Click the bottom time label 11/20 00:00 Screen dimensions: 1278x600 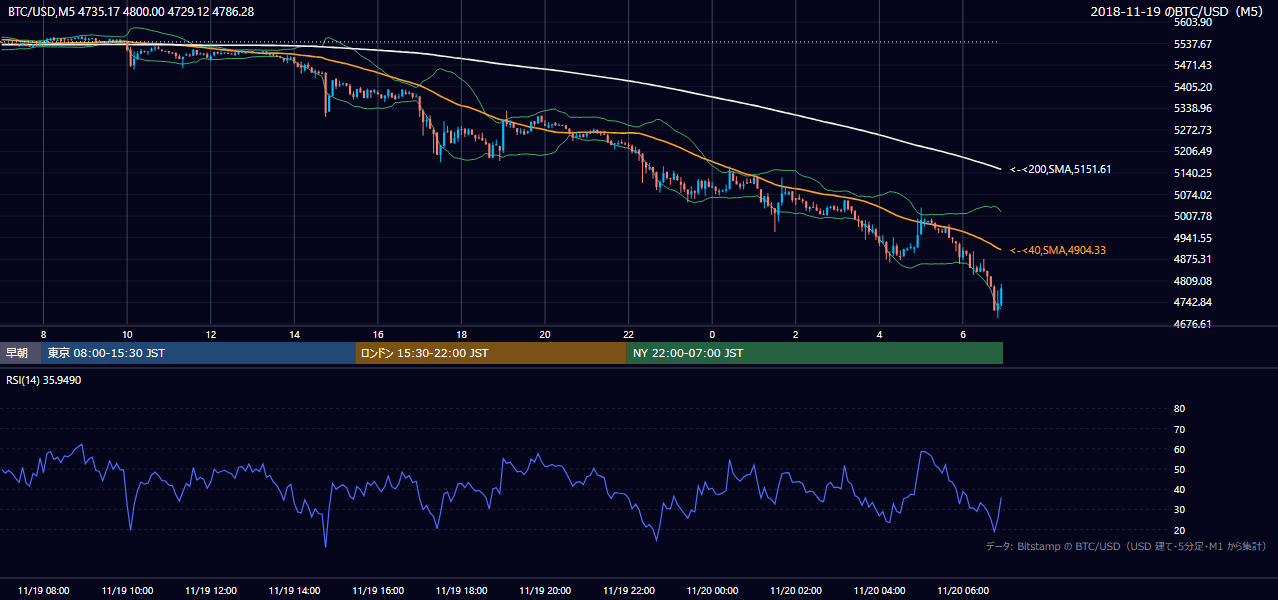click(712, 591)
